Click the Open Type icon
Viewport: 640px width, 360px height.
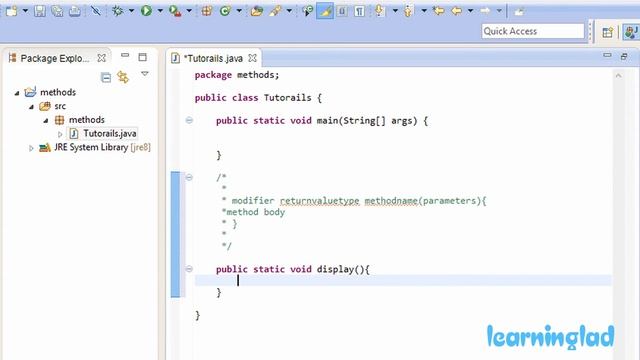pyautogui.click(x=257, y=11)
